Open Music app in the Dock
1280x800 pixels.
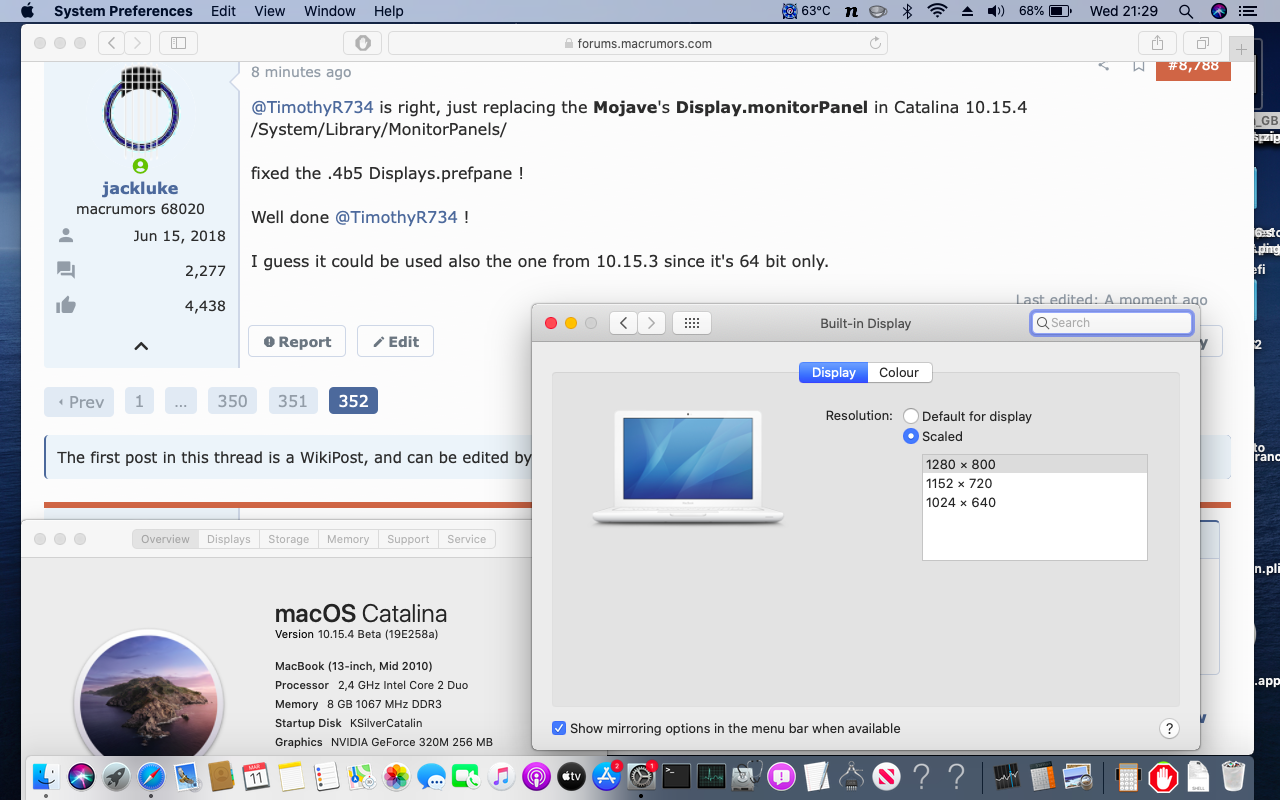(501, 776)
